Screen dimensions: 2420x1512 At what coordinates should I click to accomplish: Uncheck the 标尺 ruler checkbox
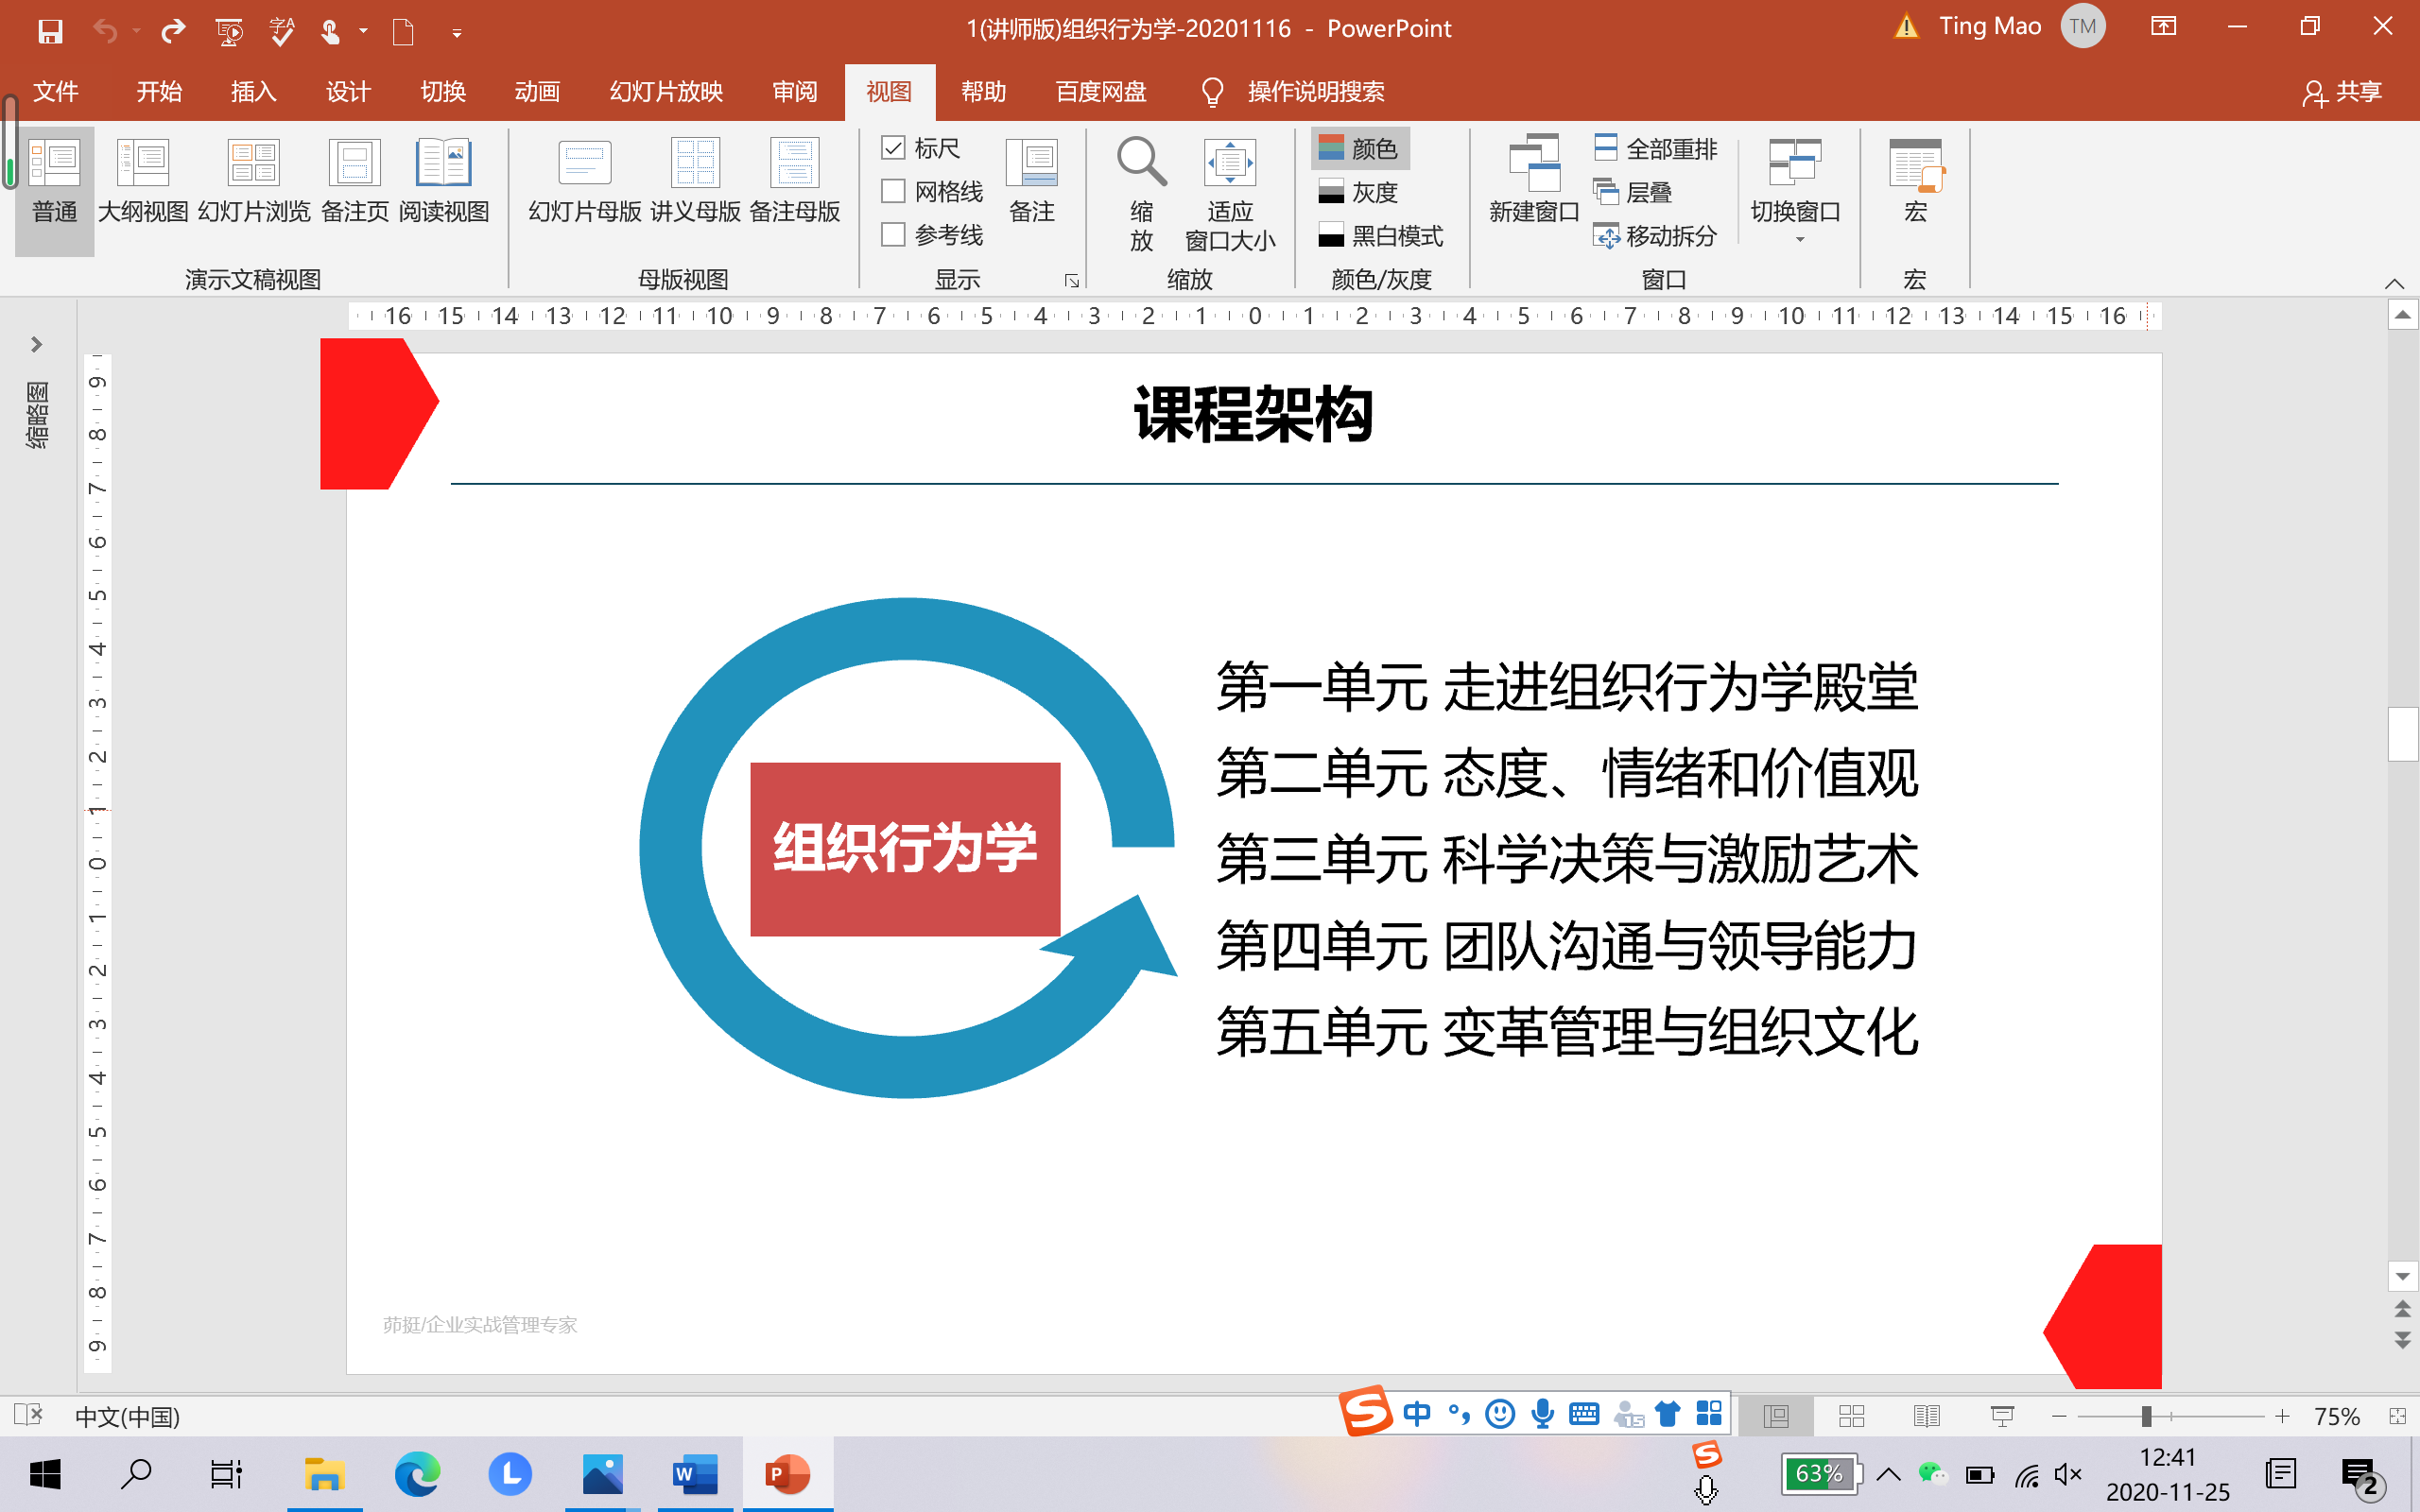tap(893, 148)
